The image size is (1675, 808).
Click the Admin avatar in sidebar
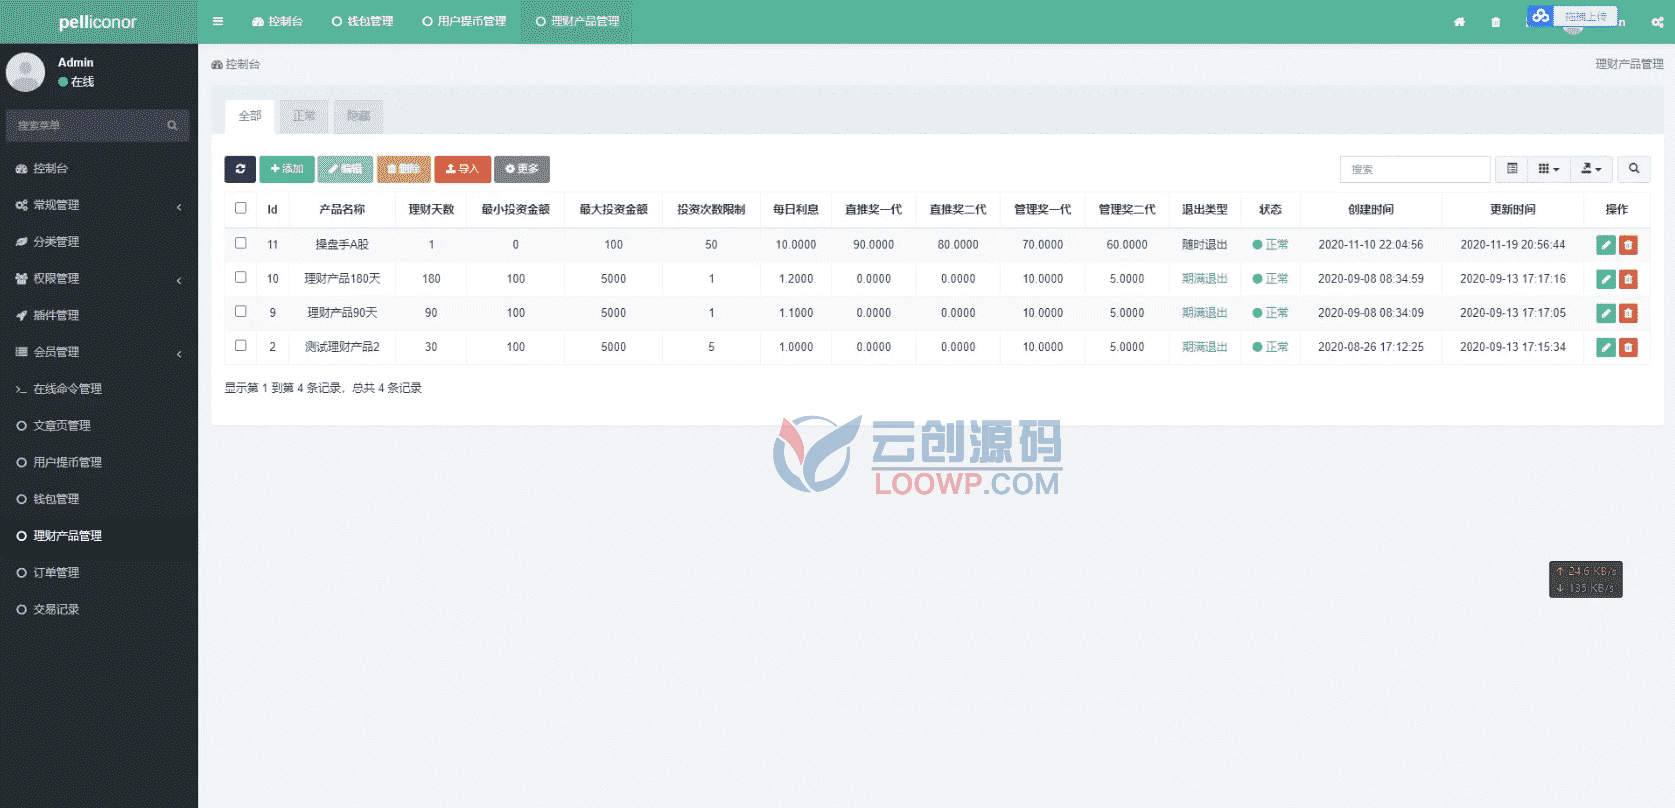point(25,72)
